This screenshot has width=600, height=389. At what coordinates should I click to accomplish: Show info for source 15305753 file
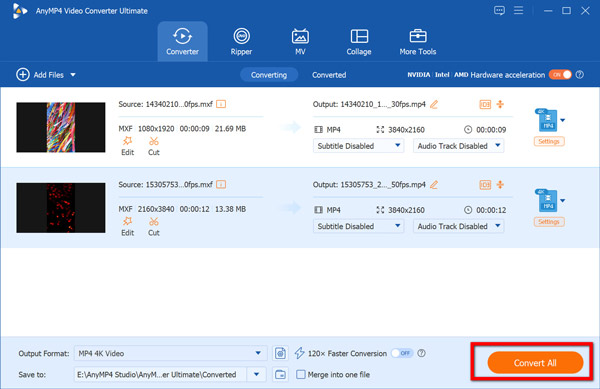coord(221,184)
